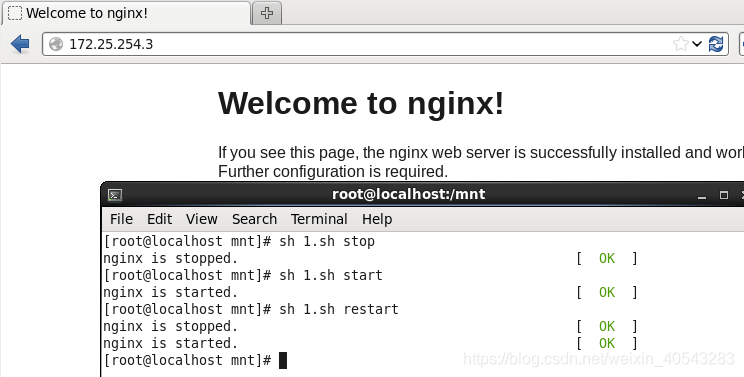
Task: Reload the page with refresh icon
Action: click(716, 44)
